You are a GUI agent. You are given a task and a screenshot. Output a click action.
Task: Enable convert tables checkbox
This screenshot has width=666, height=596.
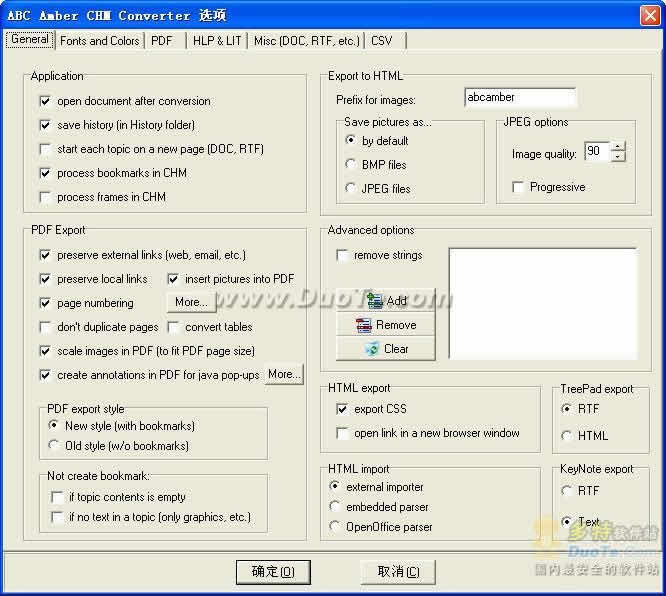(173, 327)
